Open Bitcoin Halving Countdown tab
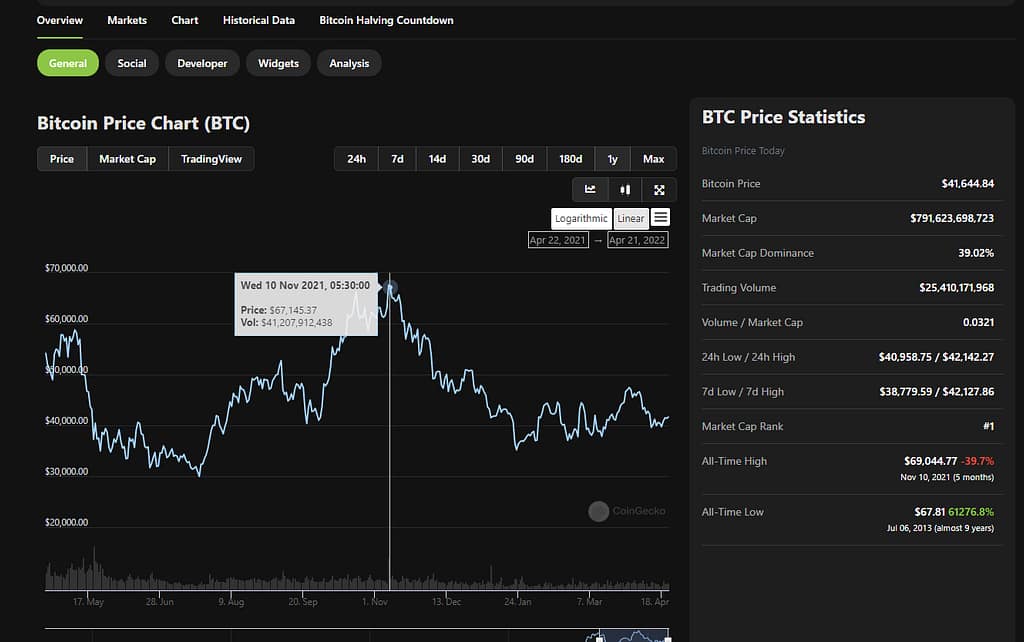This screenshot has width=1024, height=642. coord(386,20)
